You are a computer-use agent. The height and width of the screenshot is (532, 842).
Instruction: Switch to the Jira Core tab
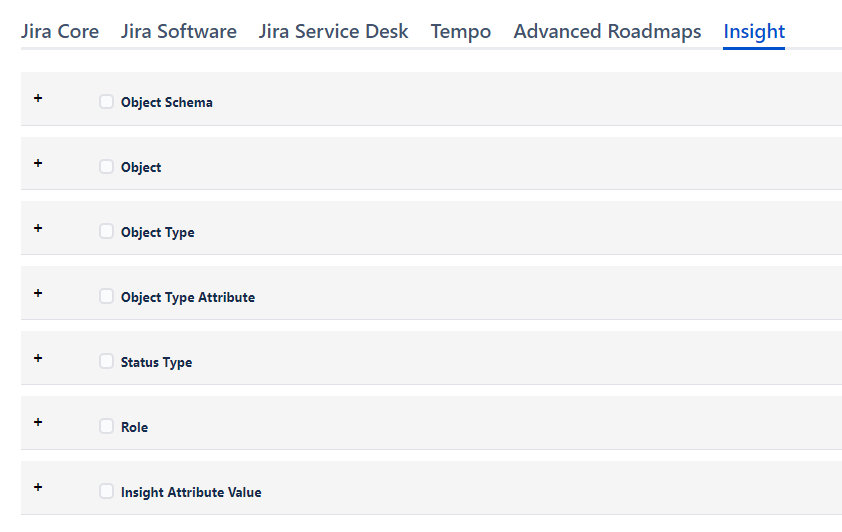[60, 31]
